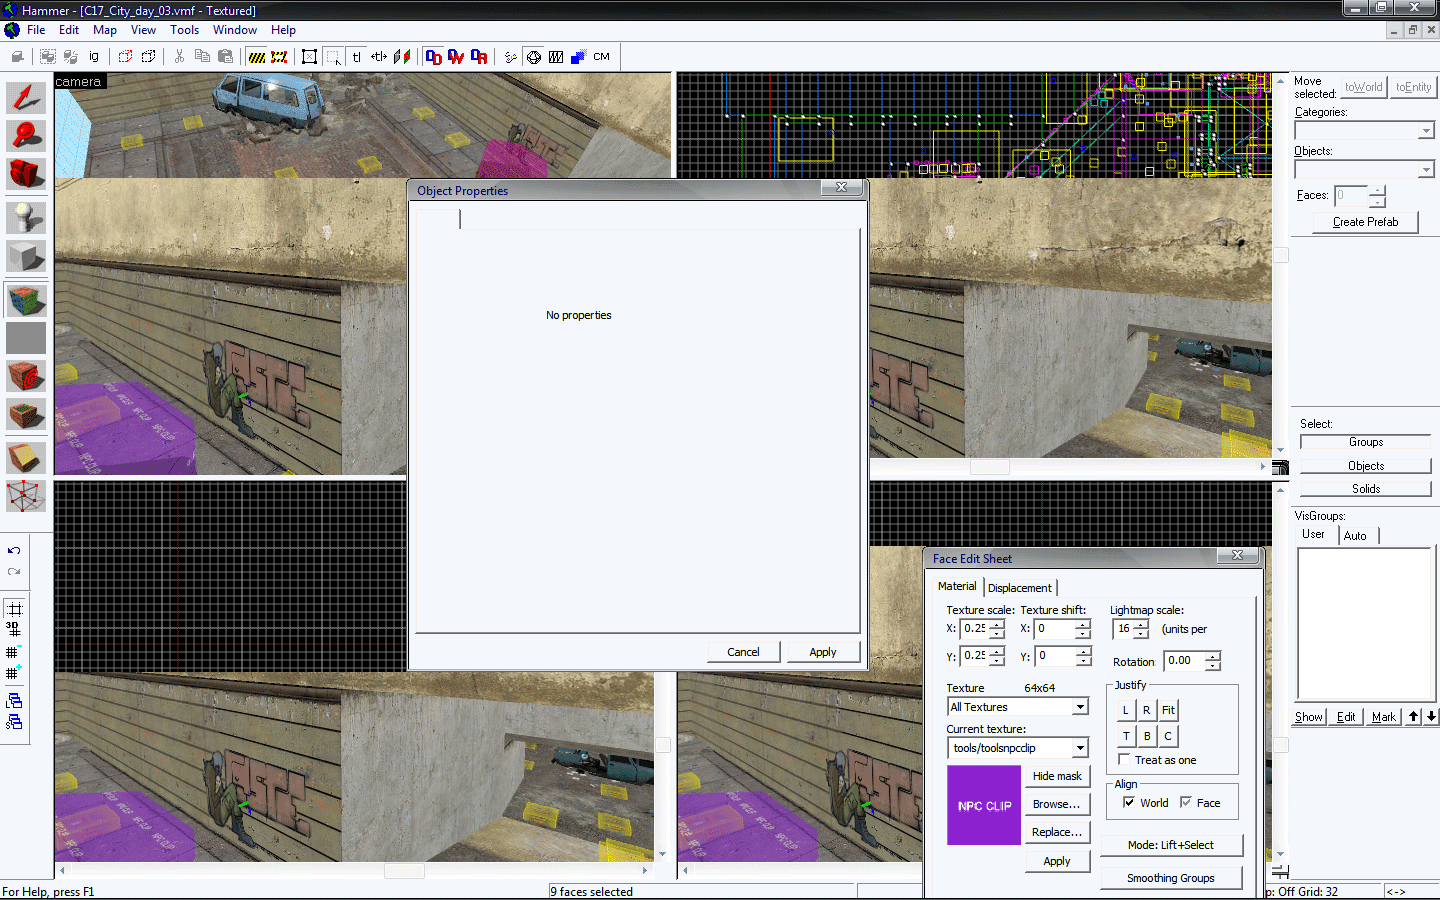Click the wireframe sphere helpers icon
Screen dimensions: 1440x900
pyautogui.click(x=534, y=57)
